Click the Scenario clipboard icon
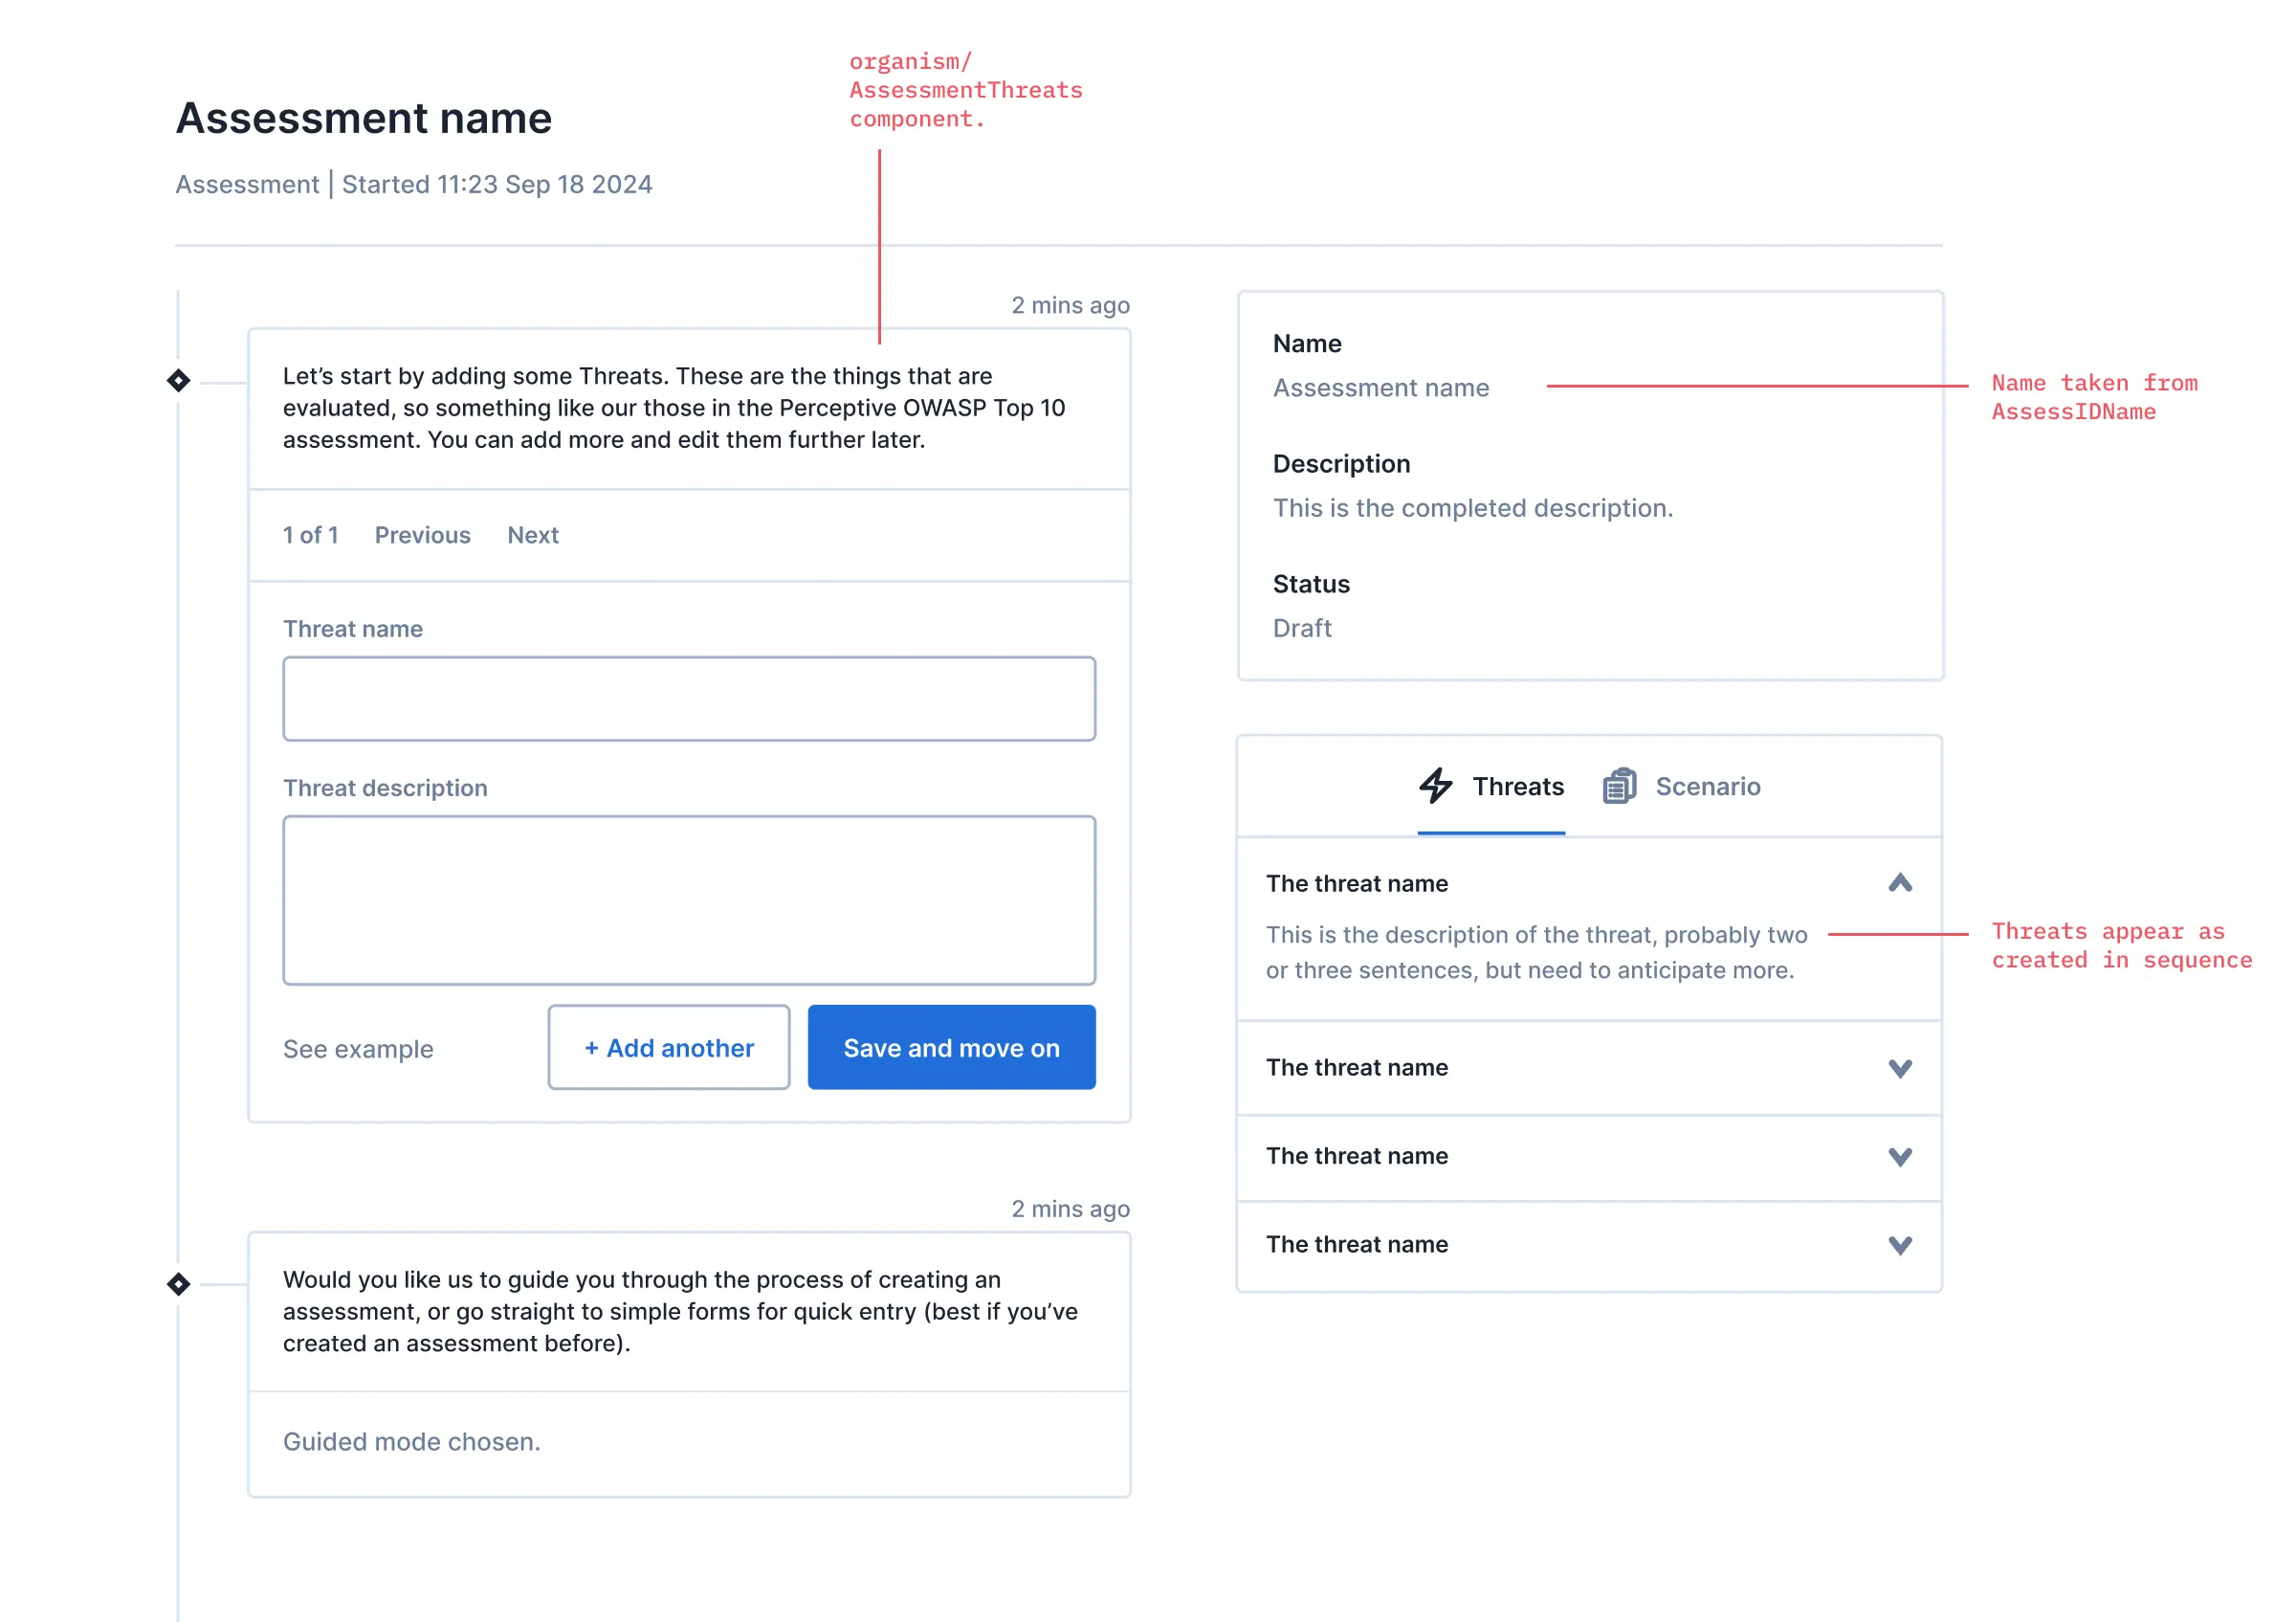Image resolution: width=2296 pixels, height=1622 pixels. 1619,786
